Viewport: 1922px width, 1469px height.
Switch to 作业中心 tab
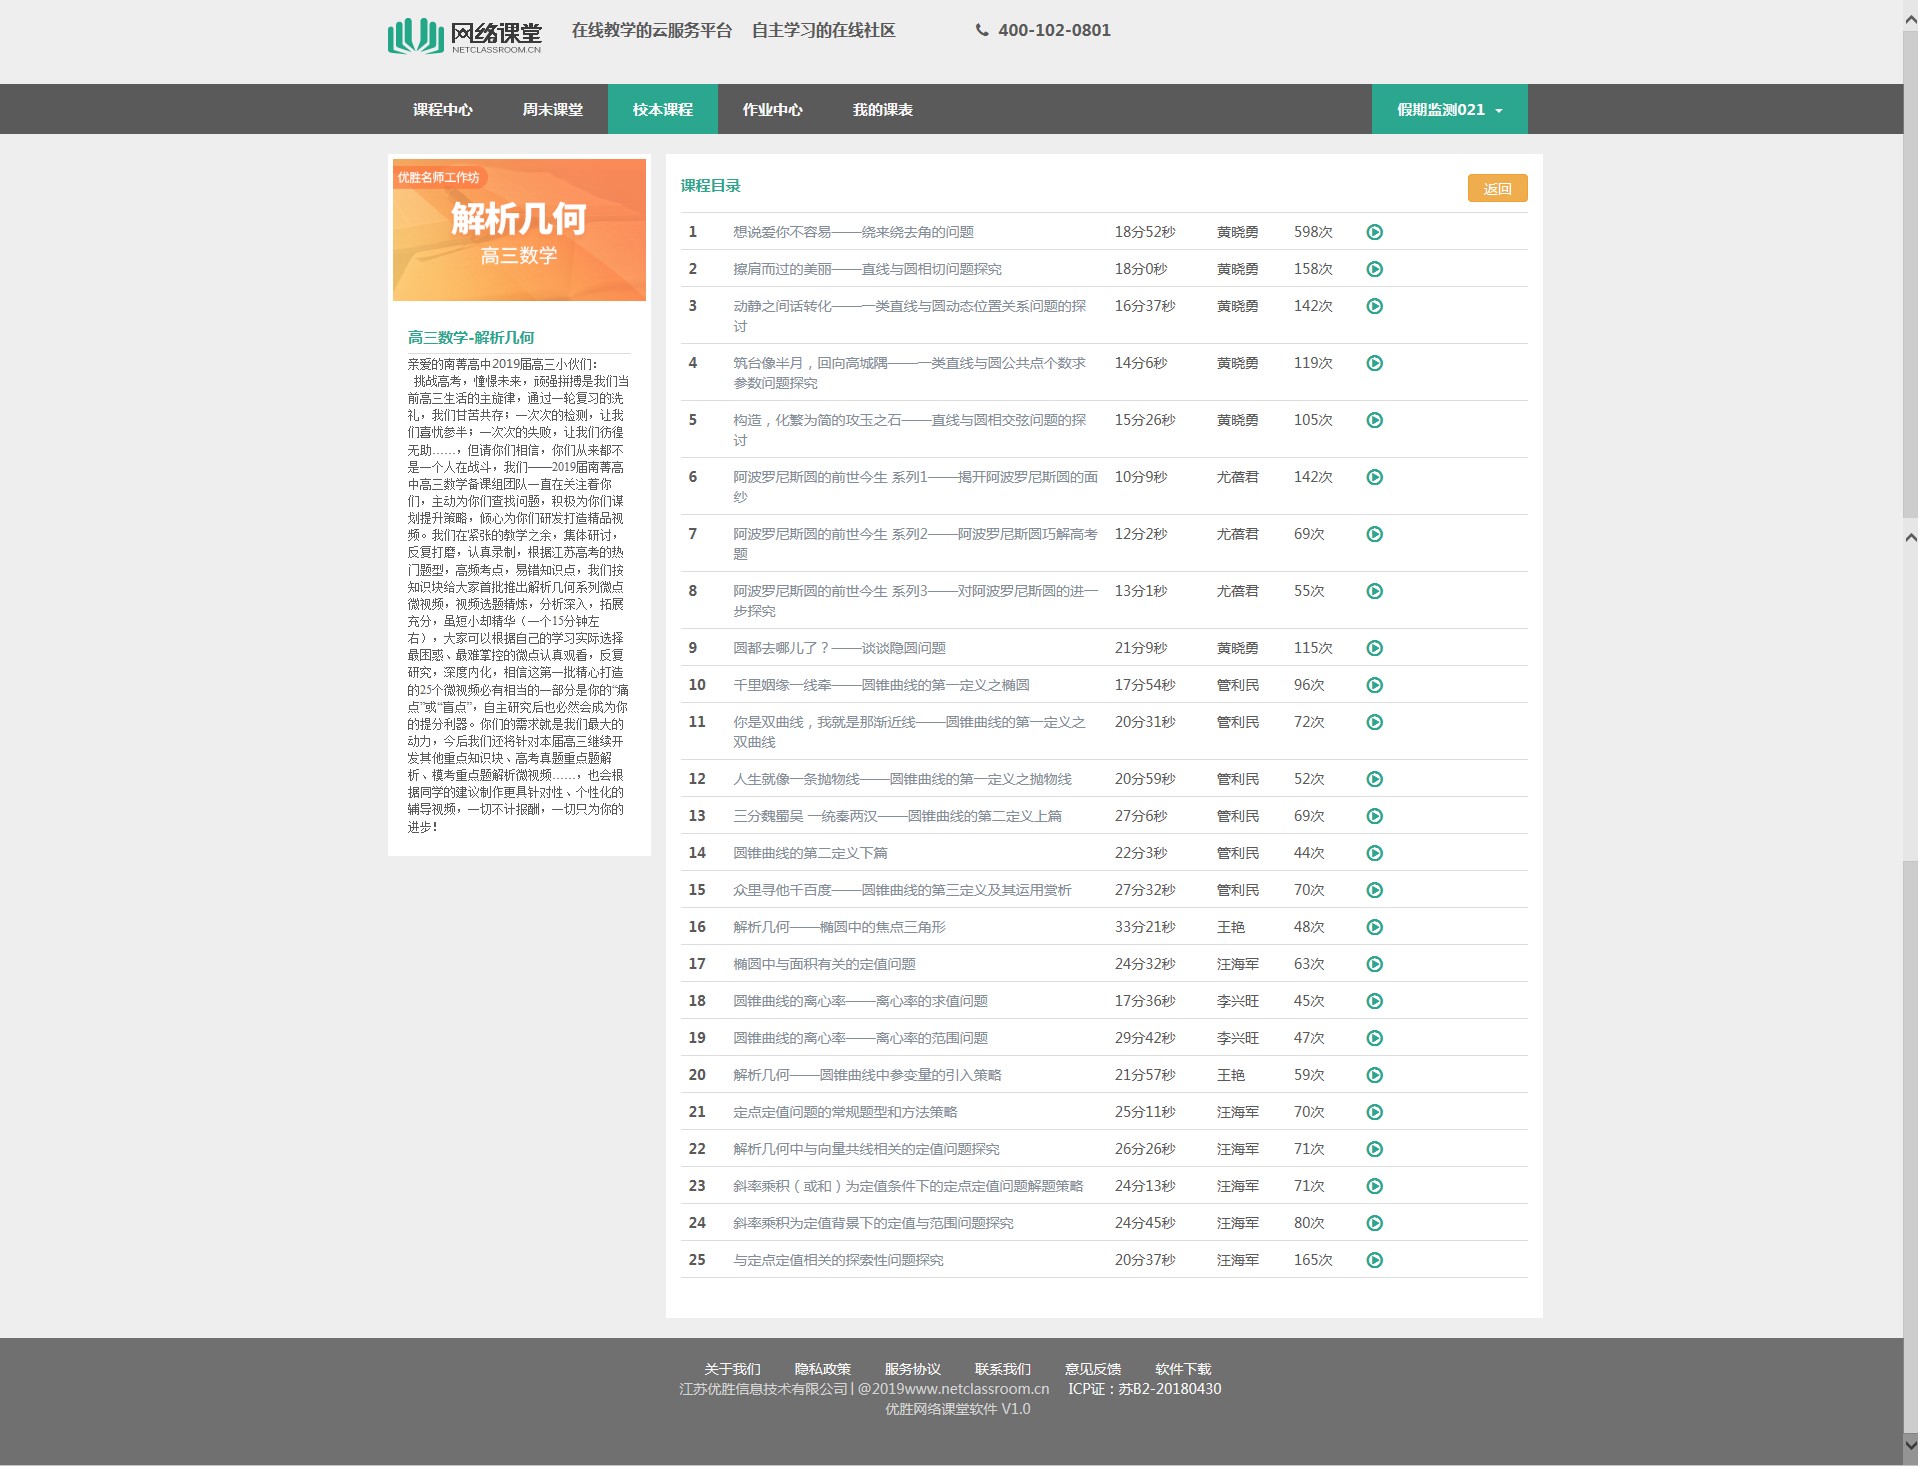tap(774, 110)
